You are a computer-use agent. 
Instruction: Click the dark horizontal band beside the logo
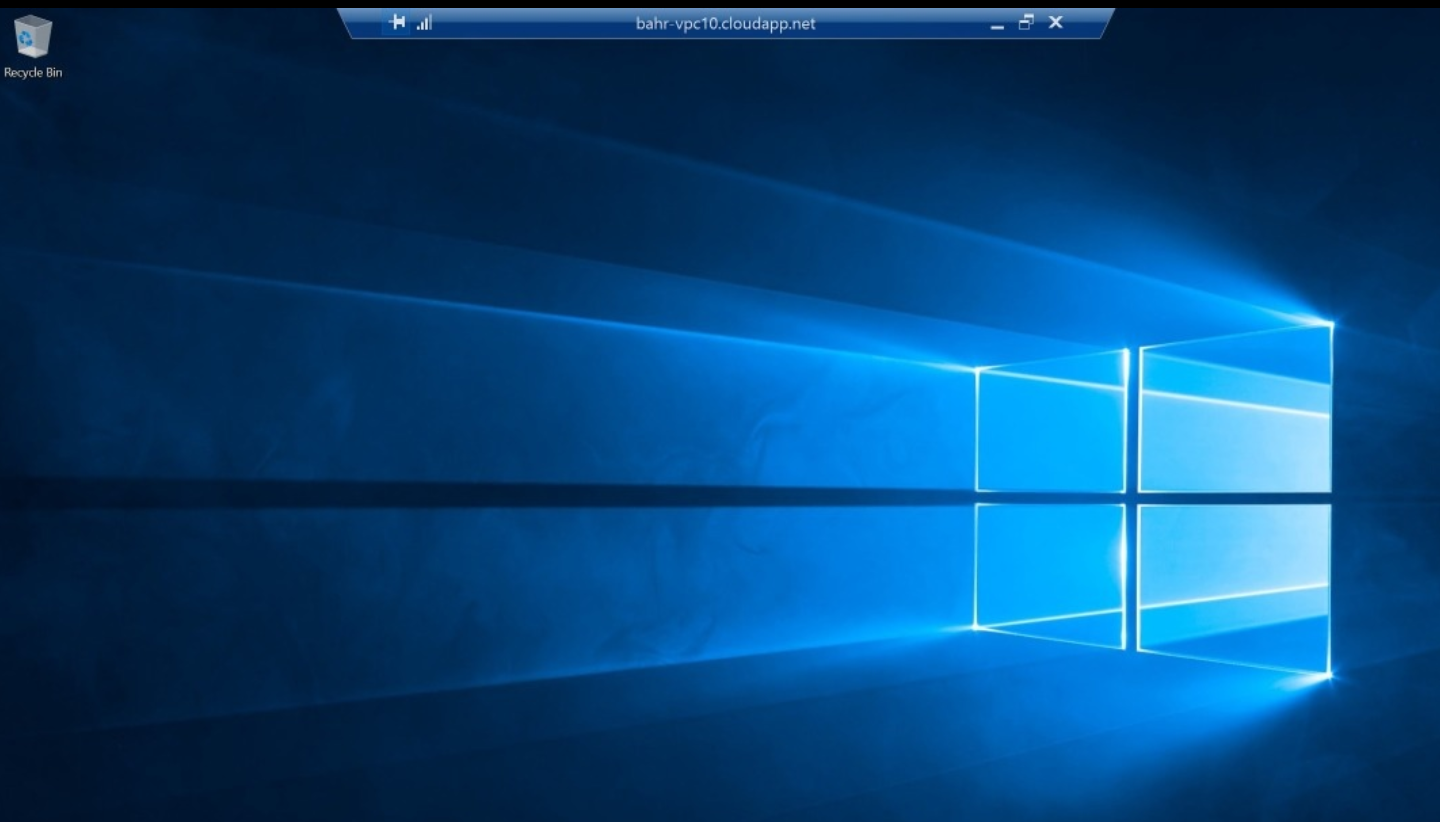click(x=500, y=495)
